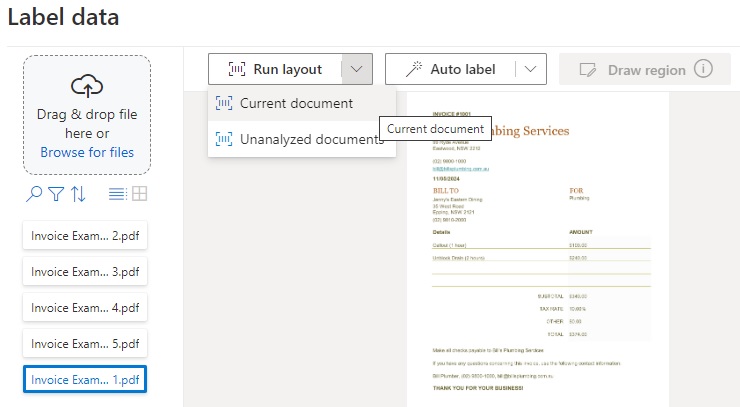This screenshot has height=407, width=740.
Task: Click Run layout button
Action: [x=275, y=69]
